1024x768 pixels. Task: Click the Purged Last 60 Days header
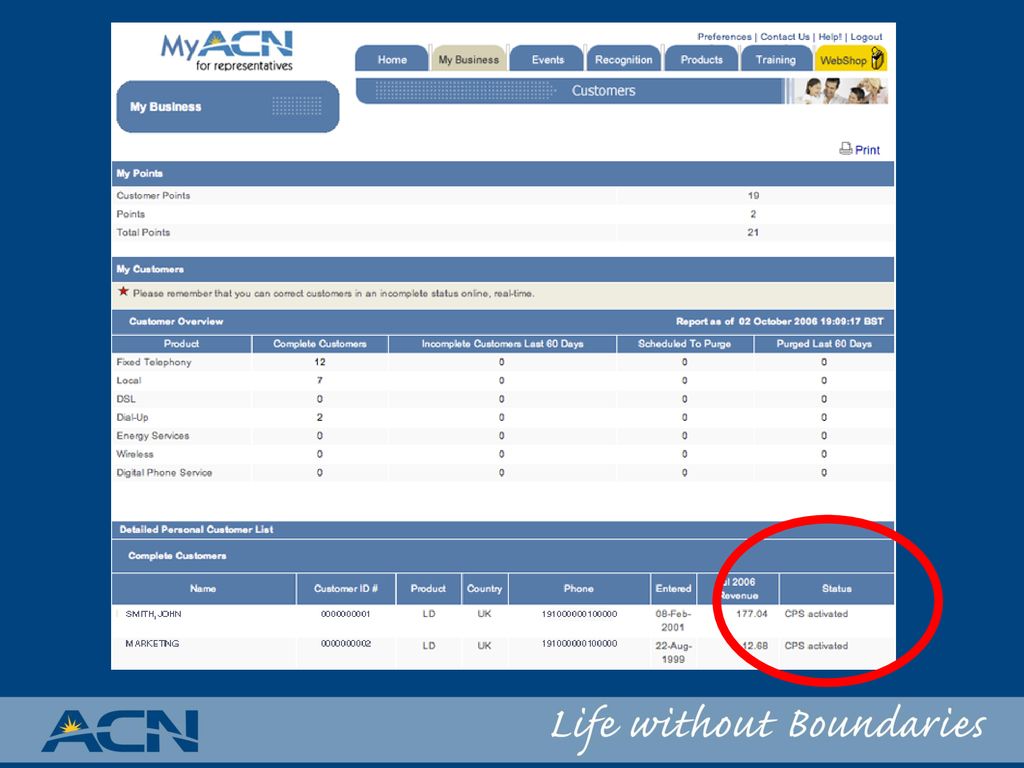[x=824, y=344]
